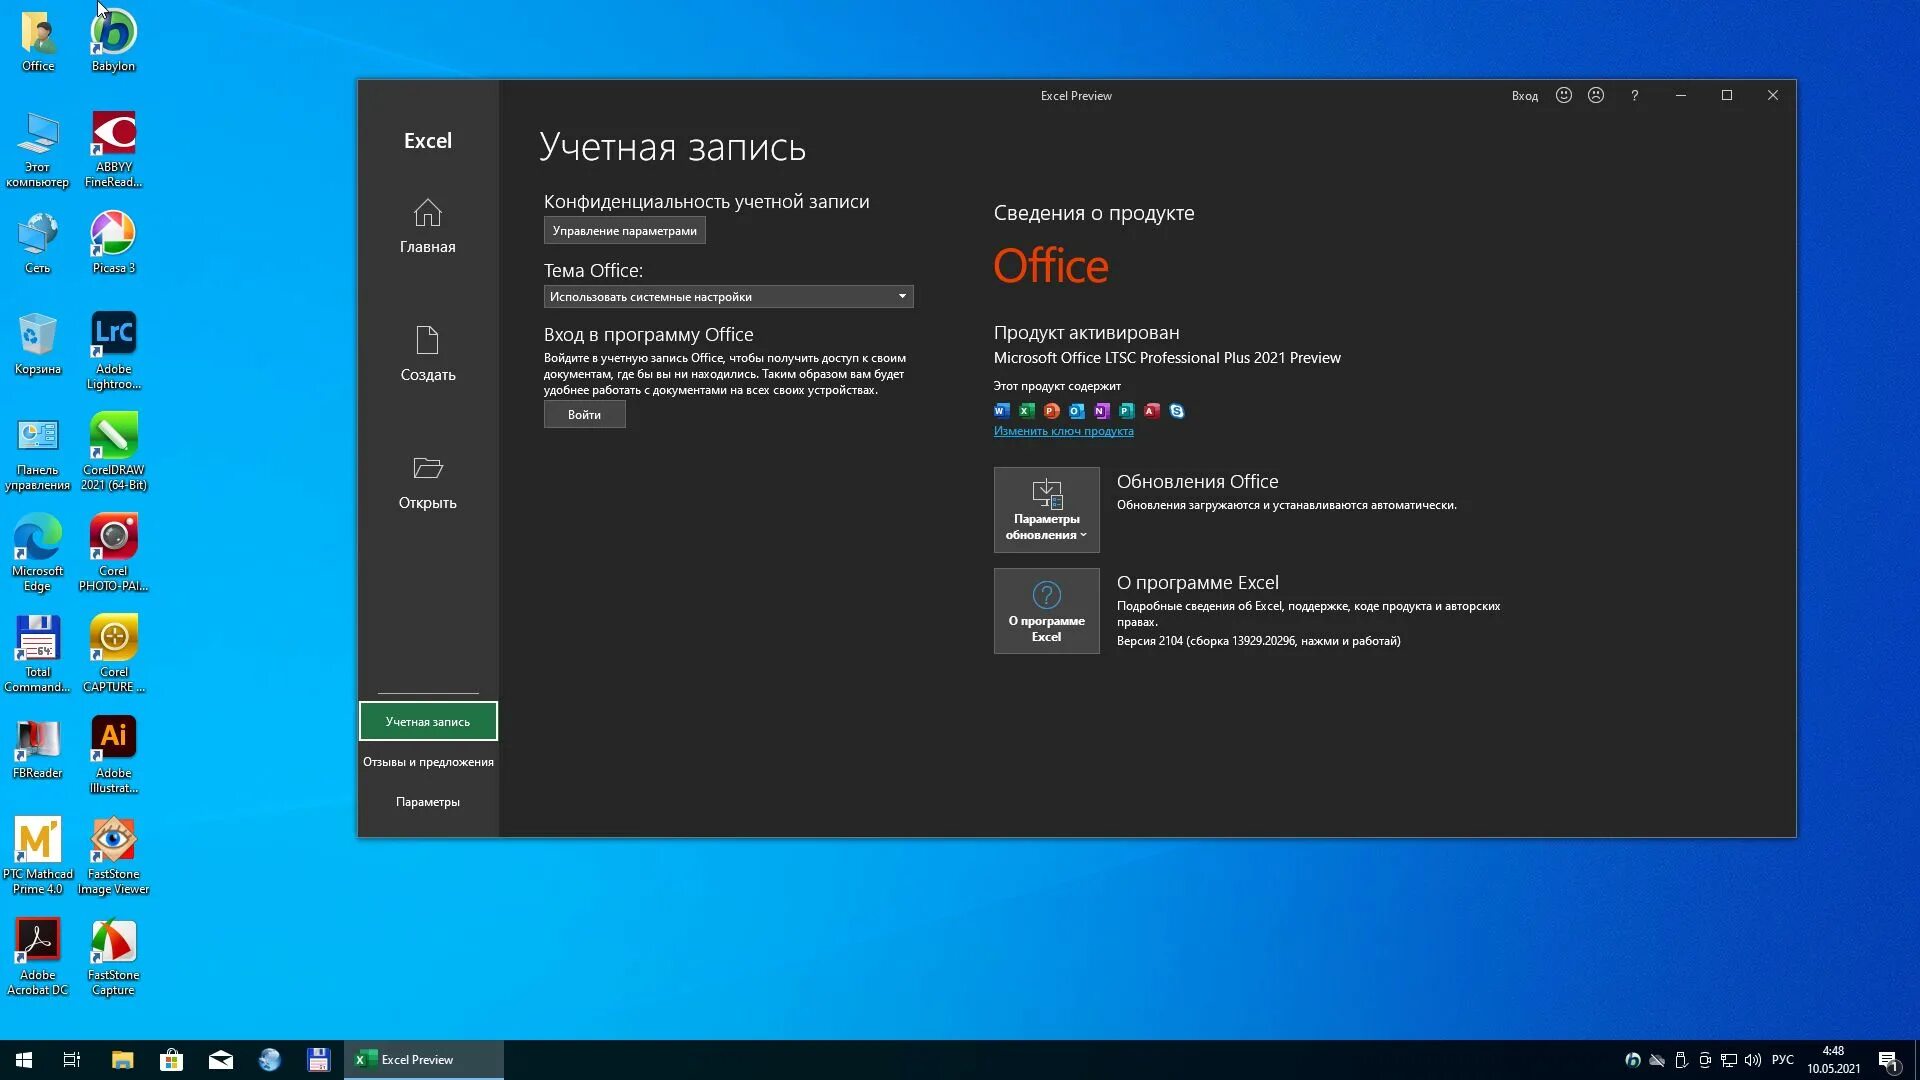This screenshot has height=1080, width=1920.
Task: Click Изменить ключ продукта link
Action: click(x=1064, y=431)
